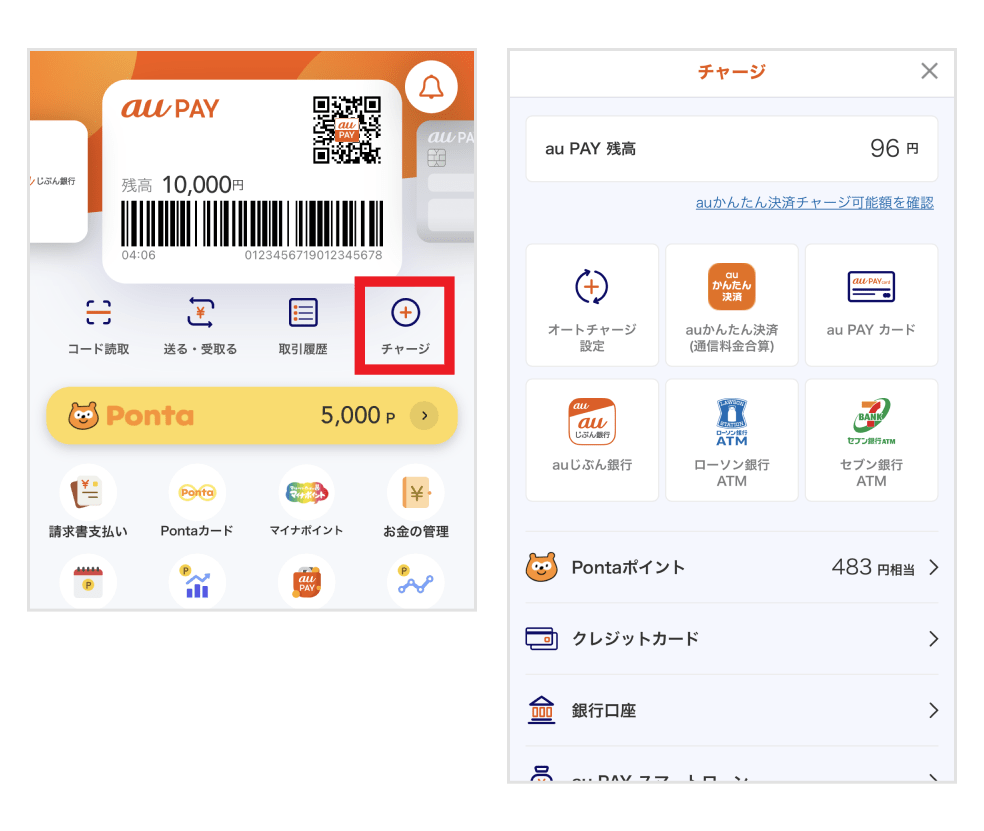Image resolution: width=984 pixels, height=831 pixels.
Task: Tap the bar chart point icon
Action: pos(197,582)
